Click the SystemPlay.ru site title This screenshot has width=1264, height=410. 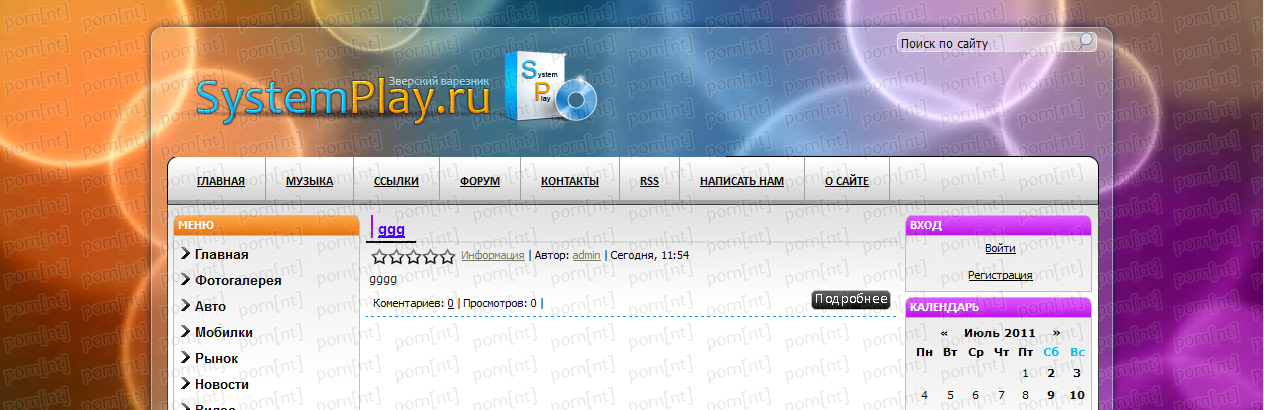pyautogui.click(x=343, y=100)
